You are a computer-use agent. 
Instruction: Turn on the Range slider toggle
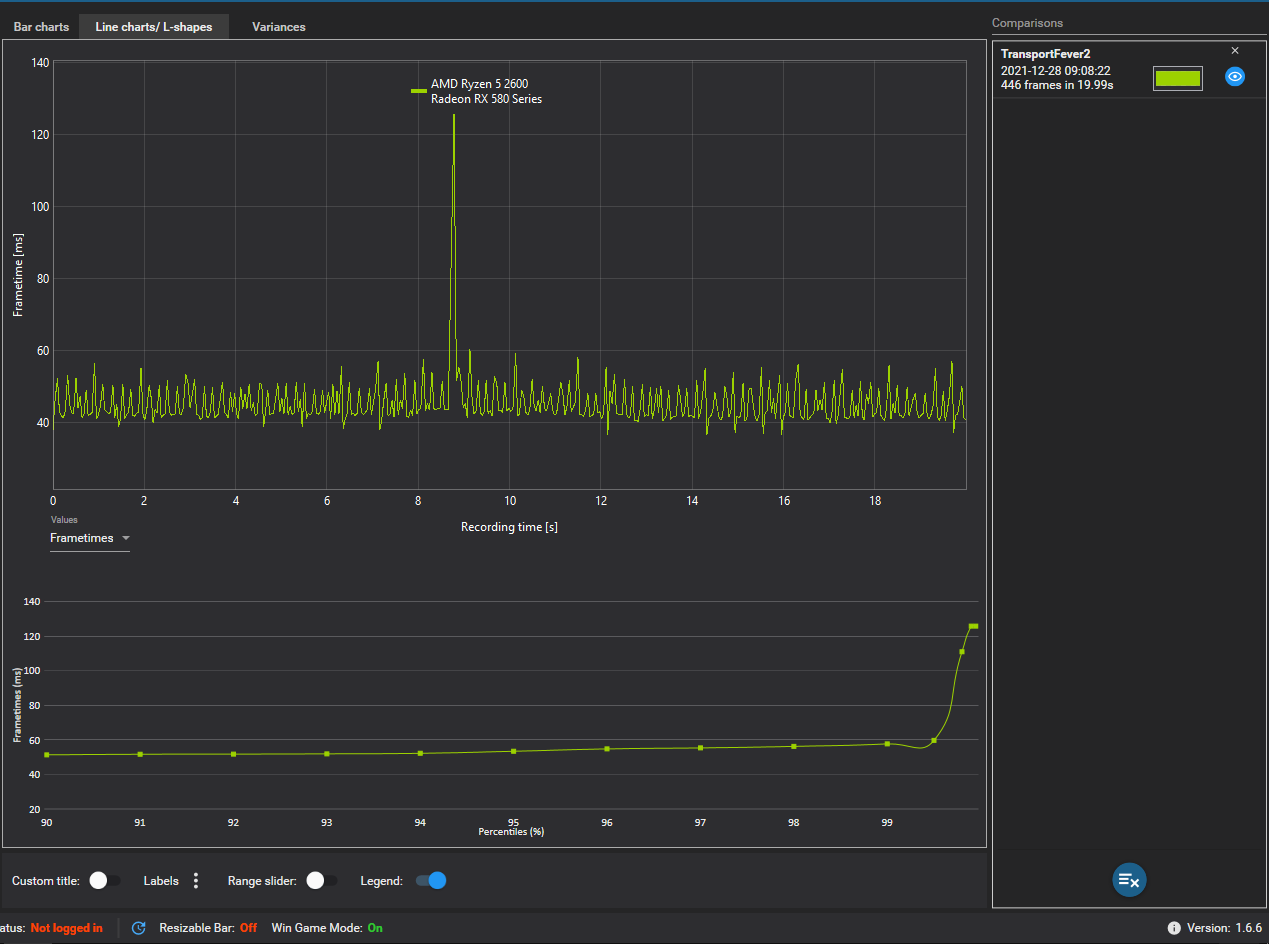point(321,881)
